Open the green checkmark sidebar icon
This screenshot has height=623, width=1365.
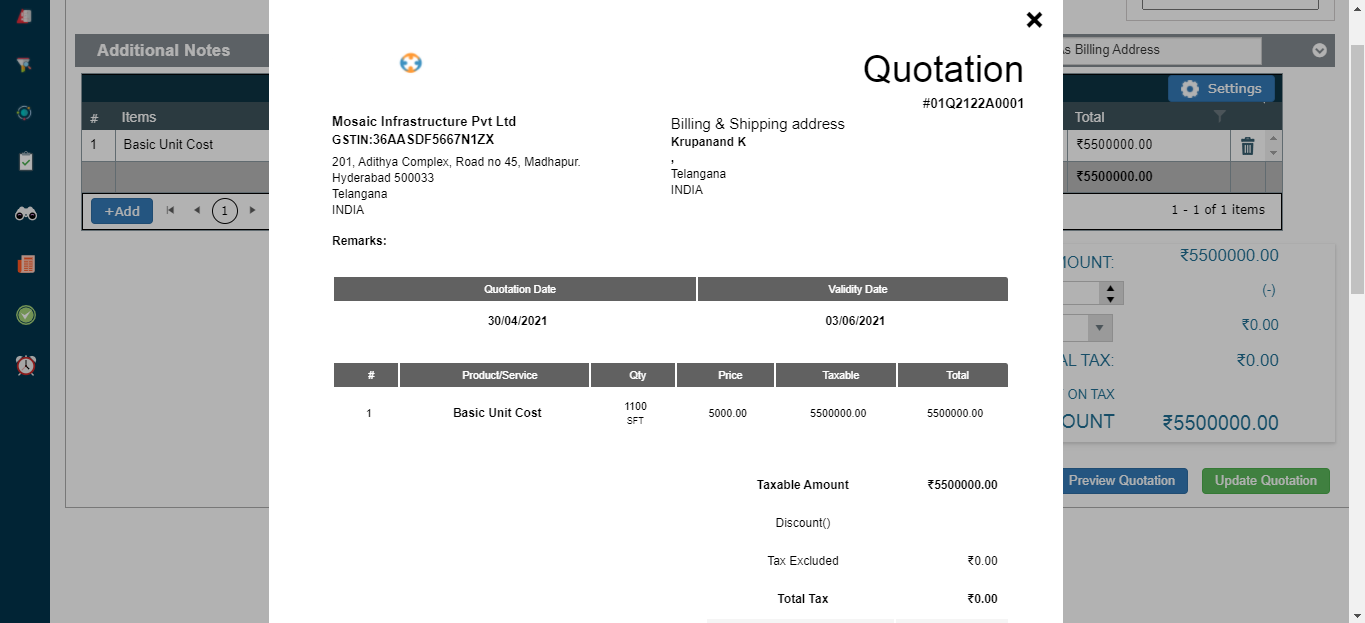click(x=25, y=315)
